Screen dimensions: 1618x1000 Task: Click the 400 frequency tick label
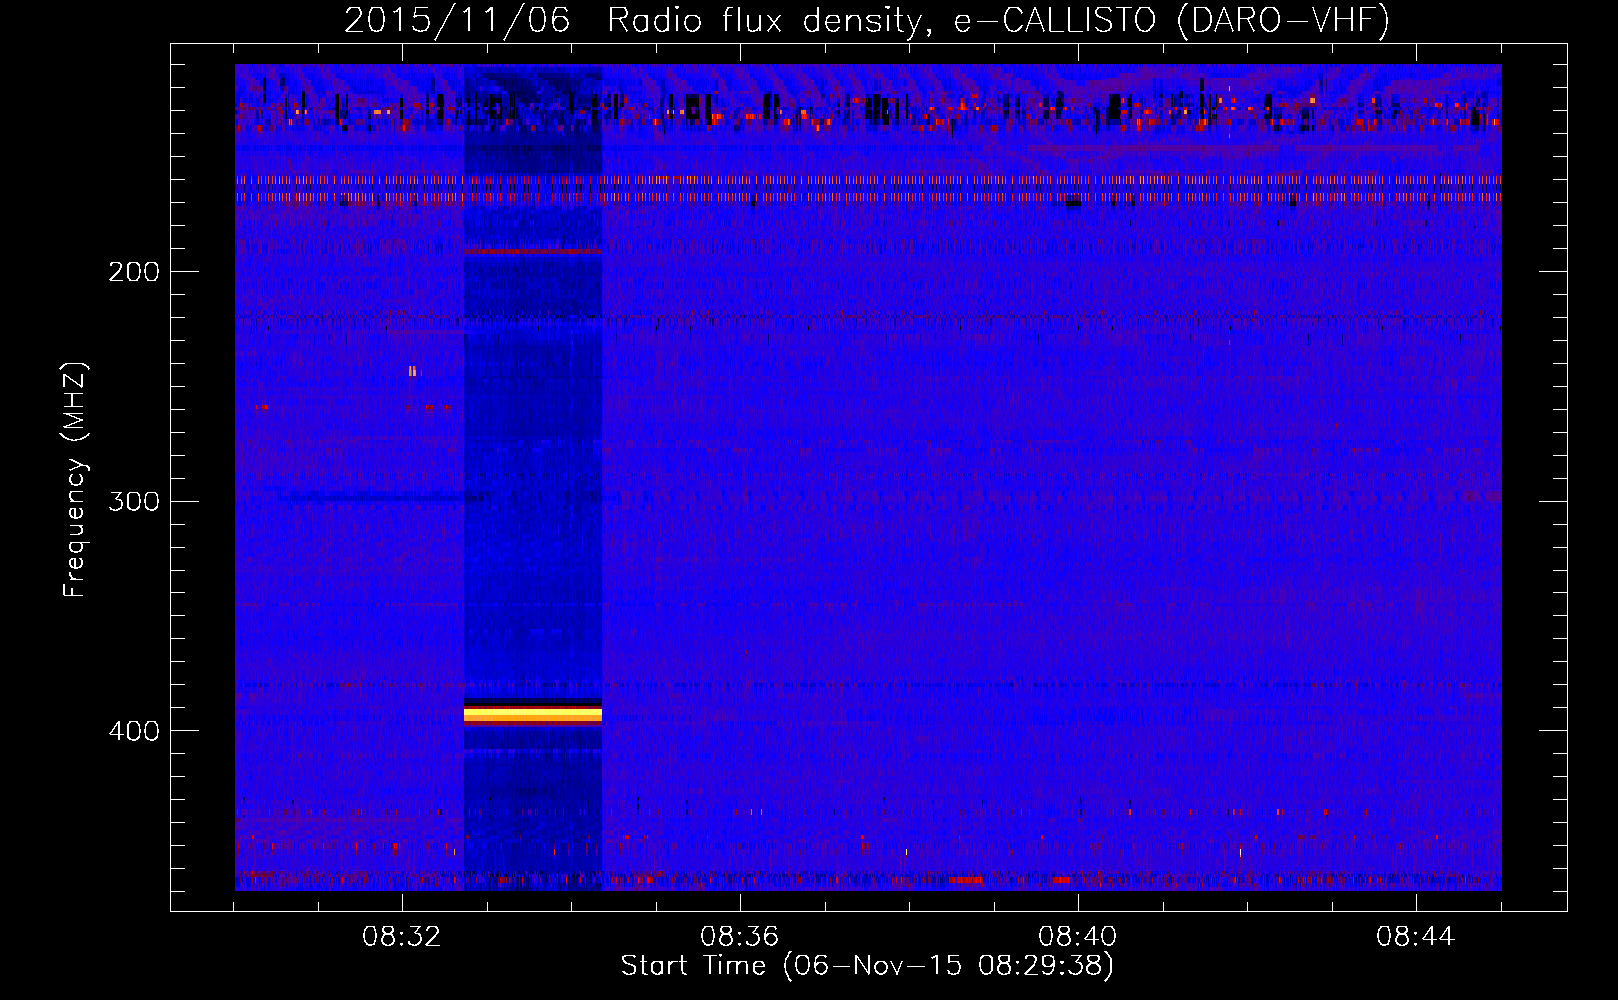pos(134,731)
